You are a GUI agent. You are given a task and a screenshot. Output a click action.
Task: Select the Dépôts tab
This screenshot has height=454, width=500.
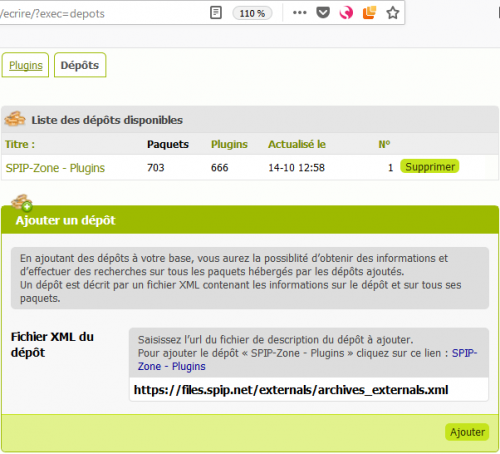80,65
